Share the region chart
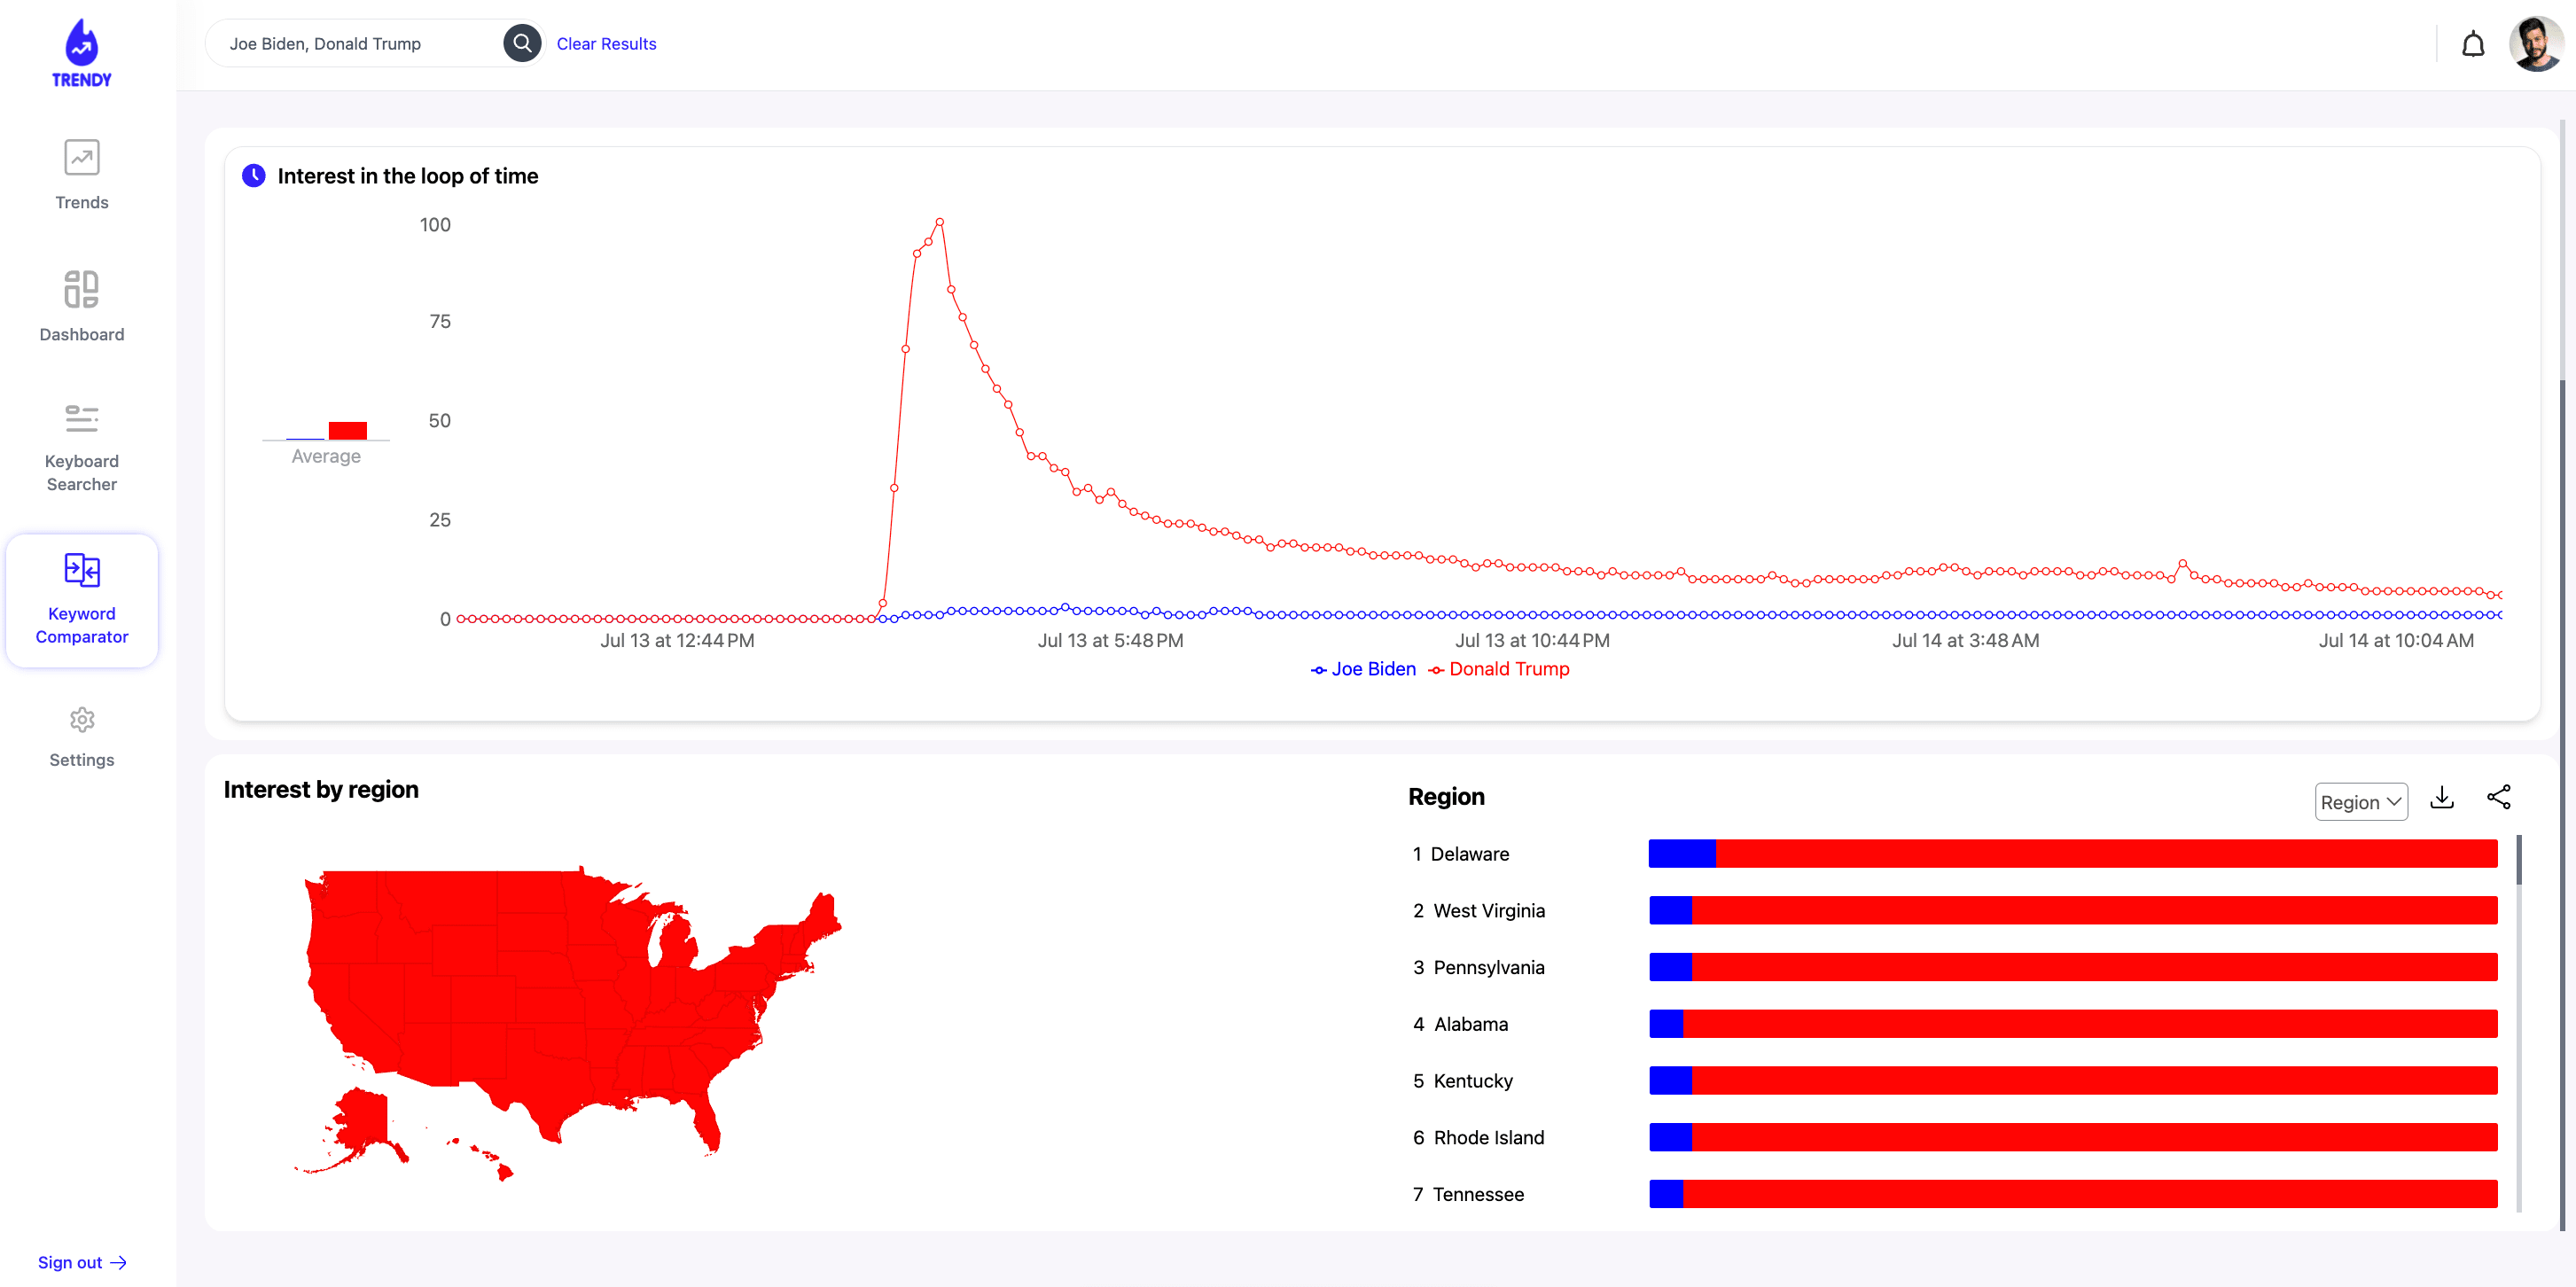 coord(2498,797)
